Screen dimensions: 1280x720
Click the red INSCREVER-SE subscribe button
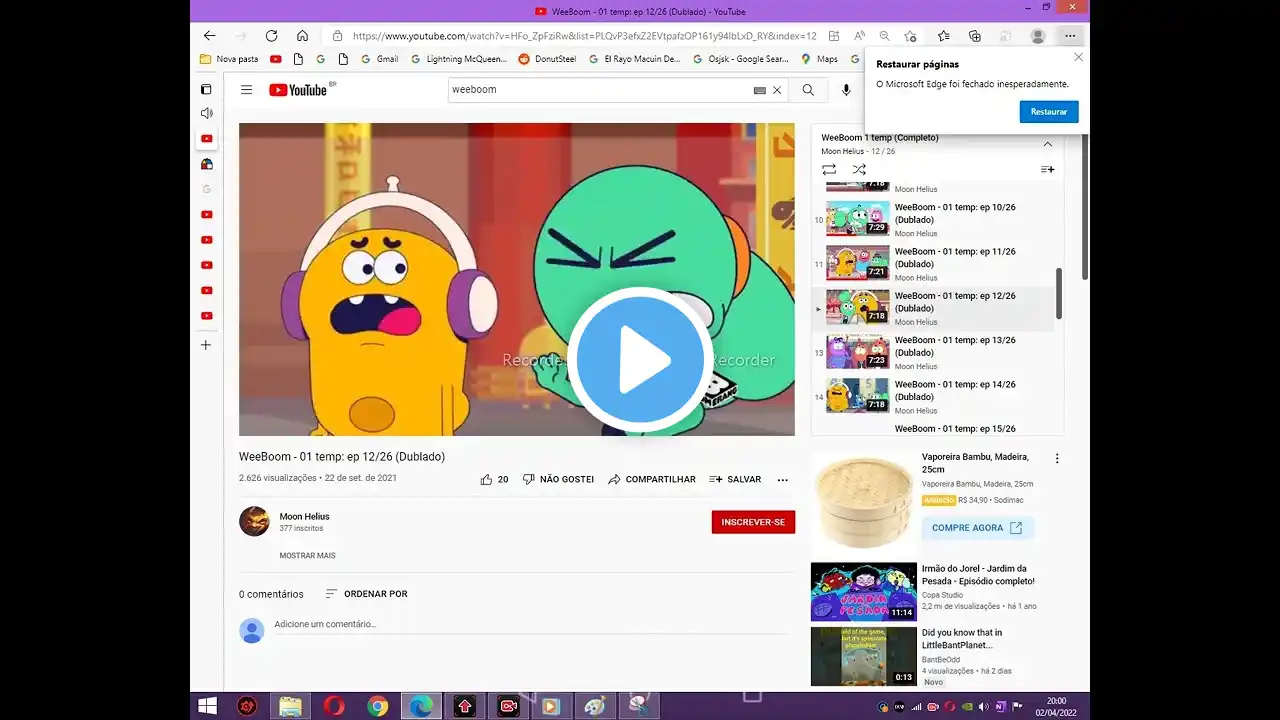[x=753, y=522]
